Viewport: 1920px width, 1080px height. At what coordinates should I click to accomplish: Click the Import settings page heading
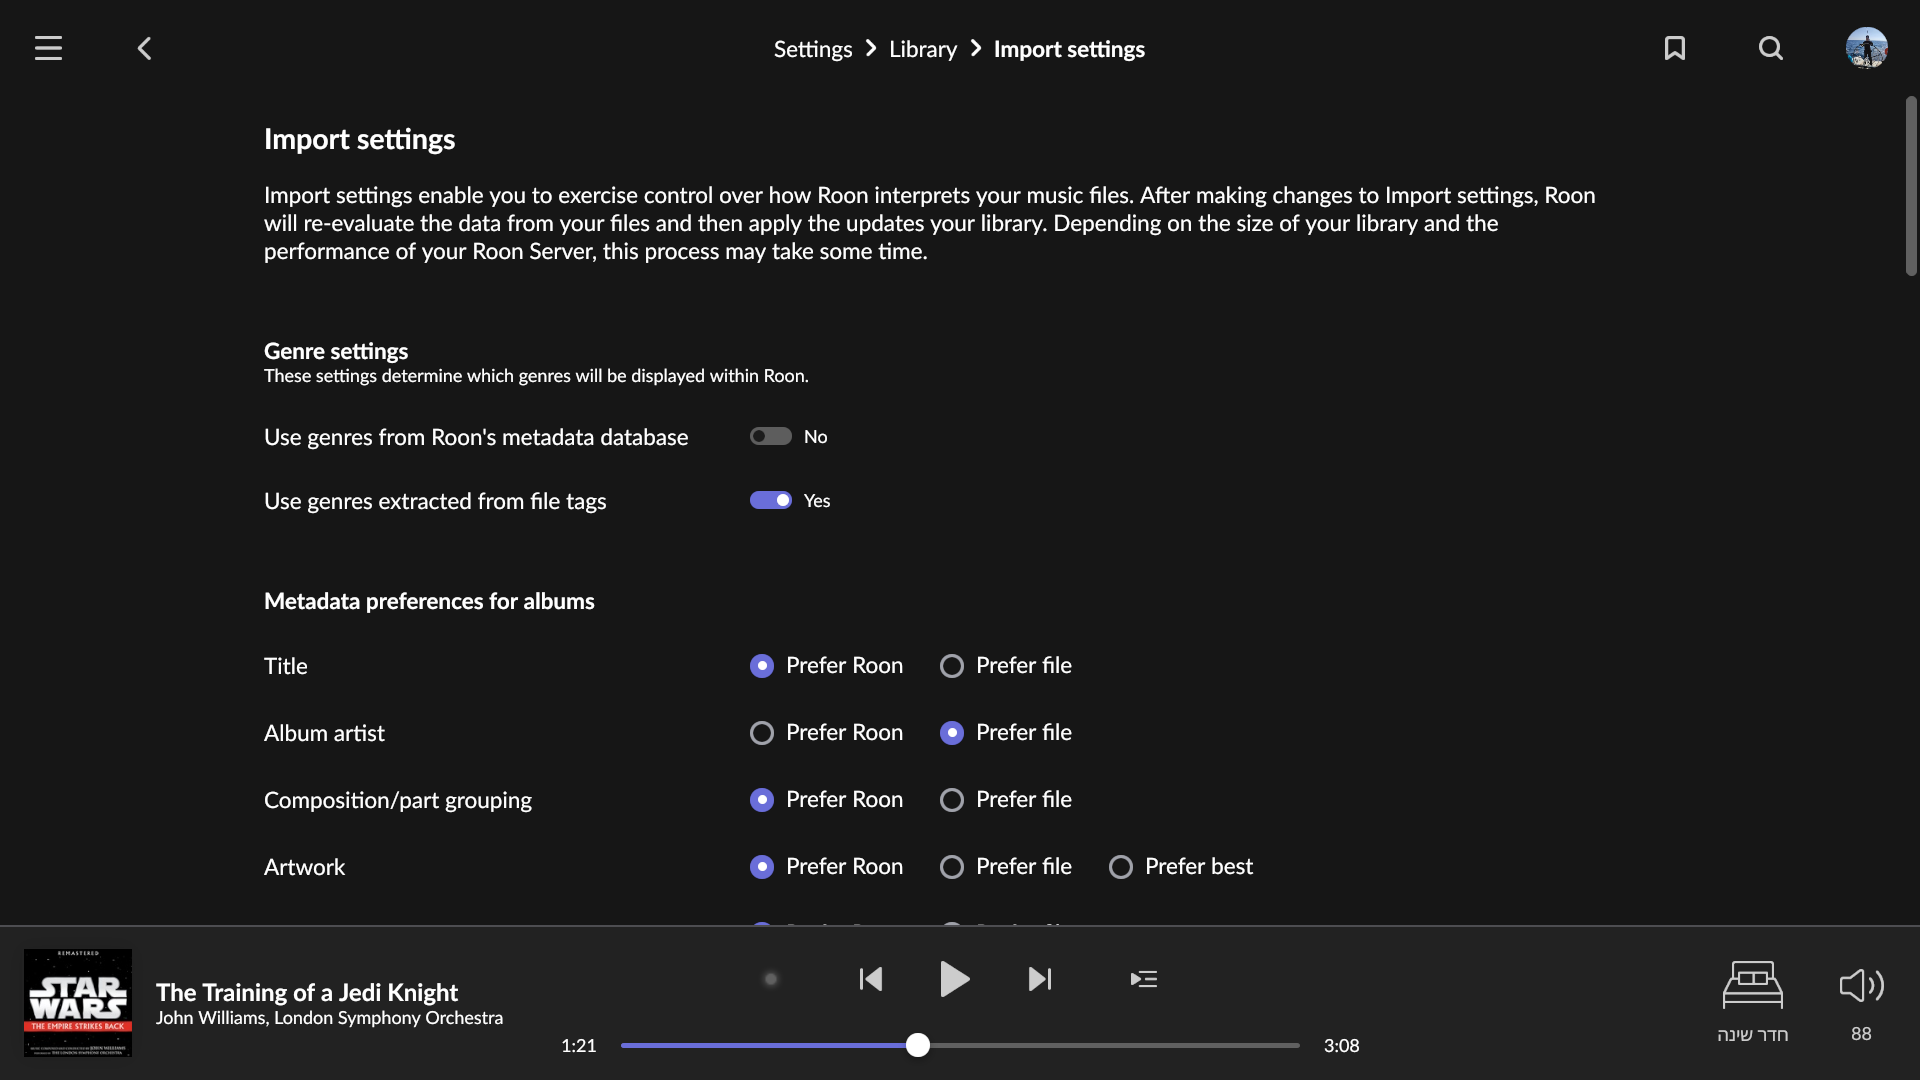(x=359, y=139)
